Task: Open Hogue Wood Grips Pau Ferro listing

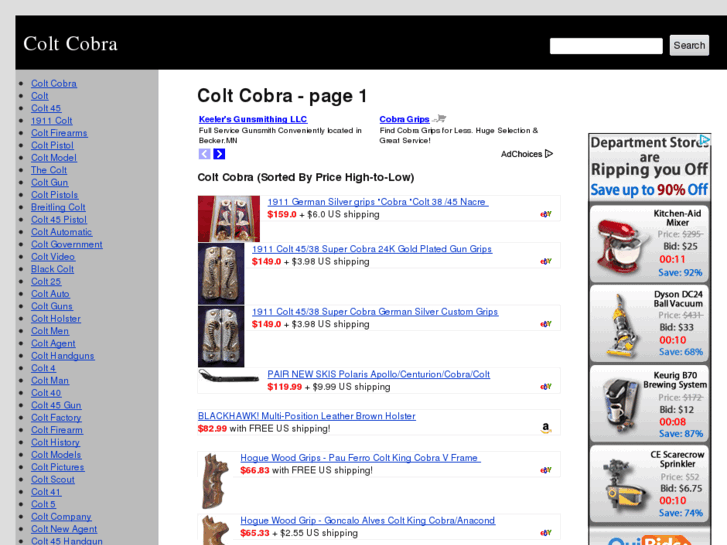Action: point(360,457)
